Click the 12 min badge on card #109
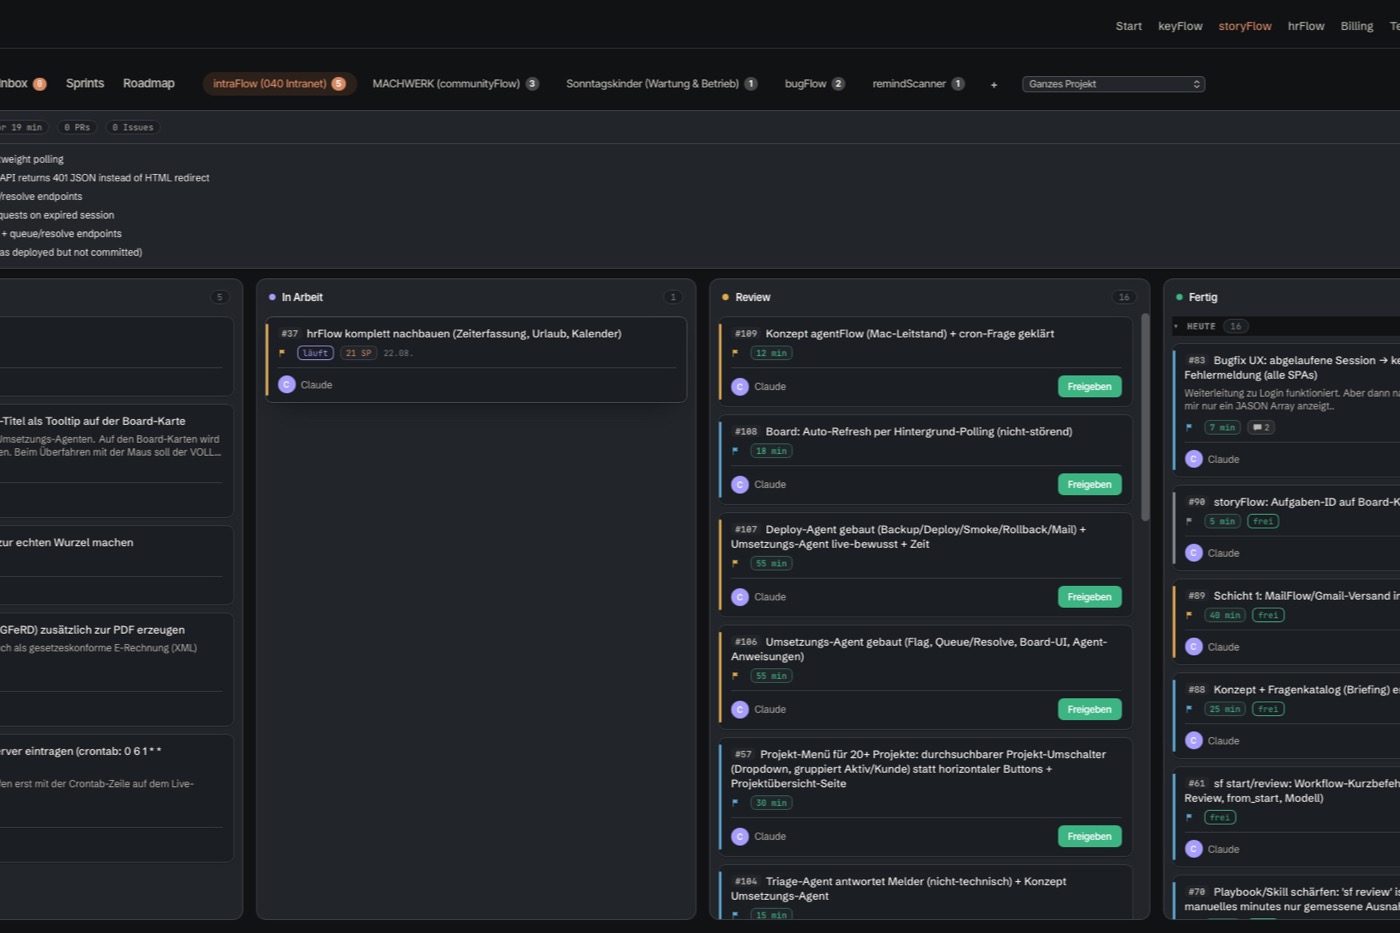 tap(771, 353)
